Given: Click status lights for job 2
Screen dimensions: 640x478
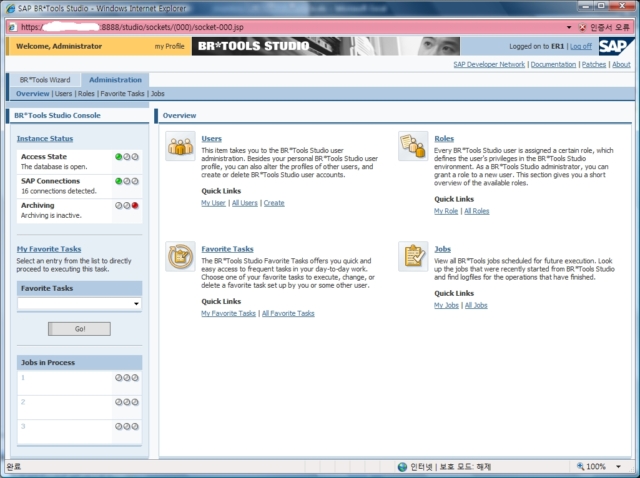Looking at the screenshot, I should [x=127, y=402].
